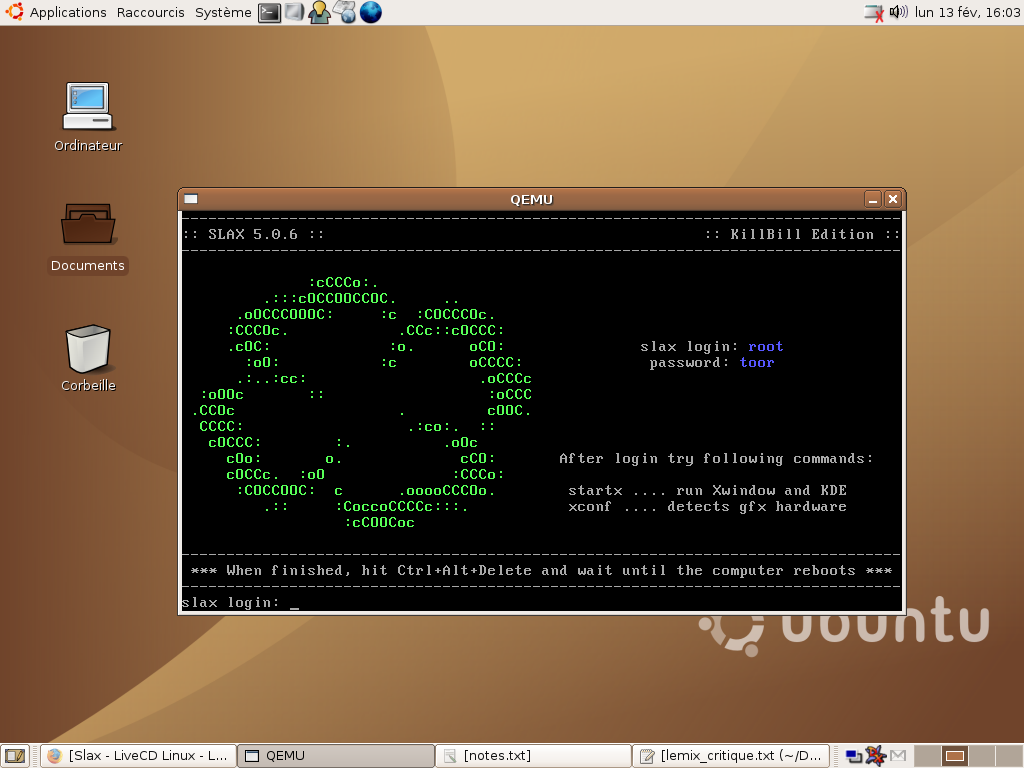Click the slax login prompt in QEMU
The image size is (1024, 768).
point(240,603)
